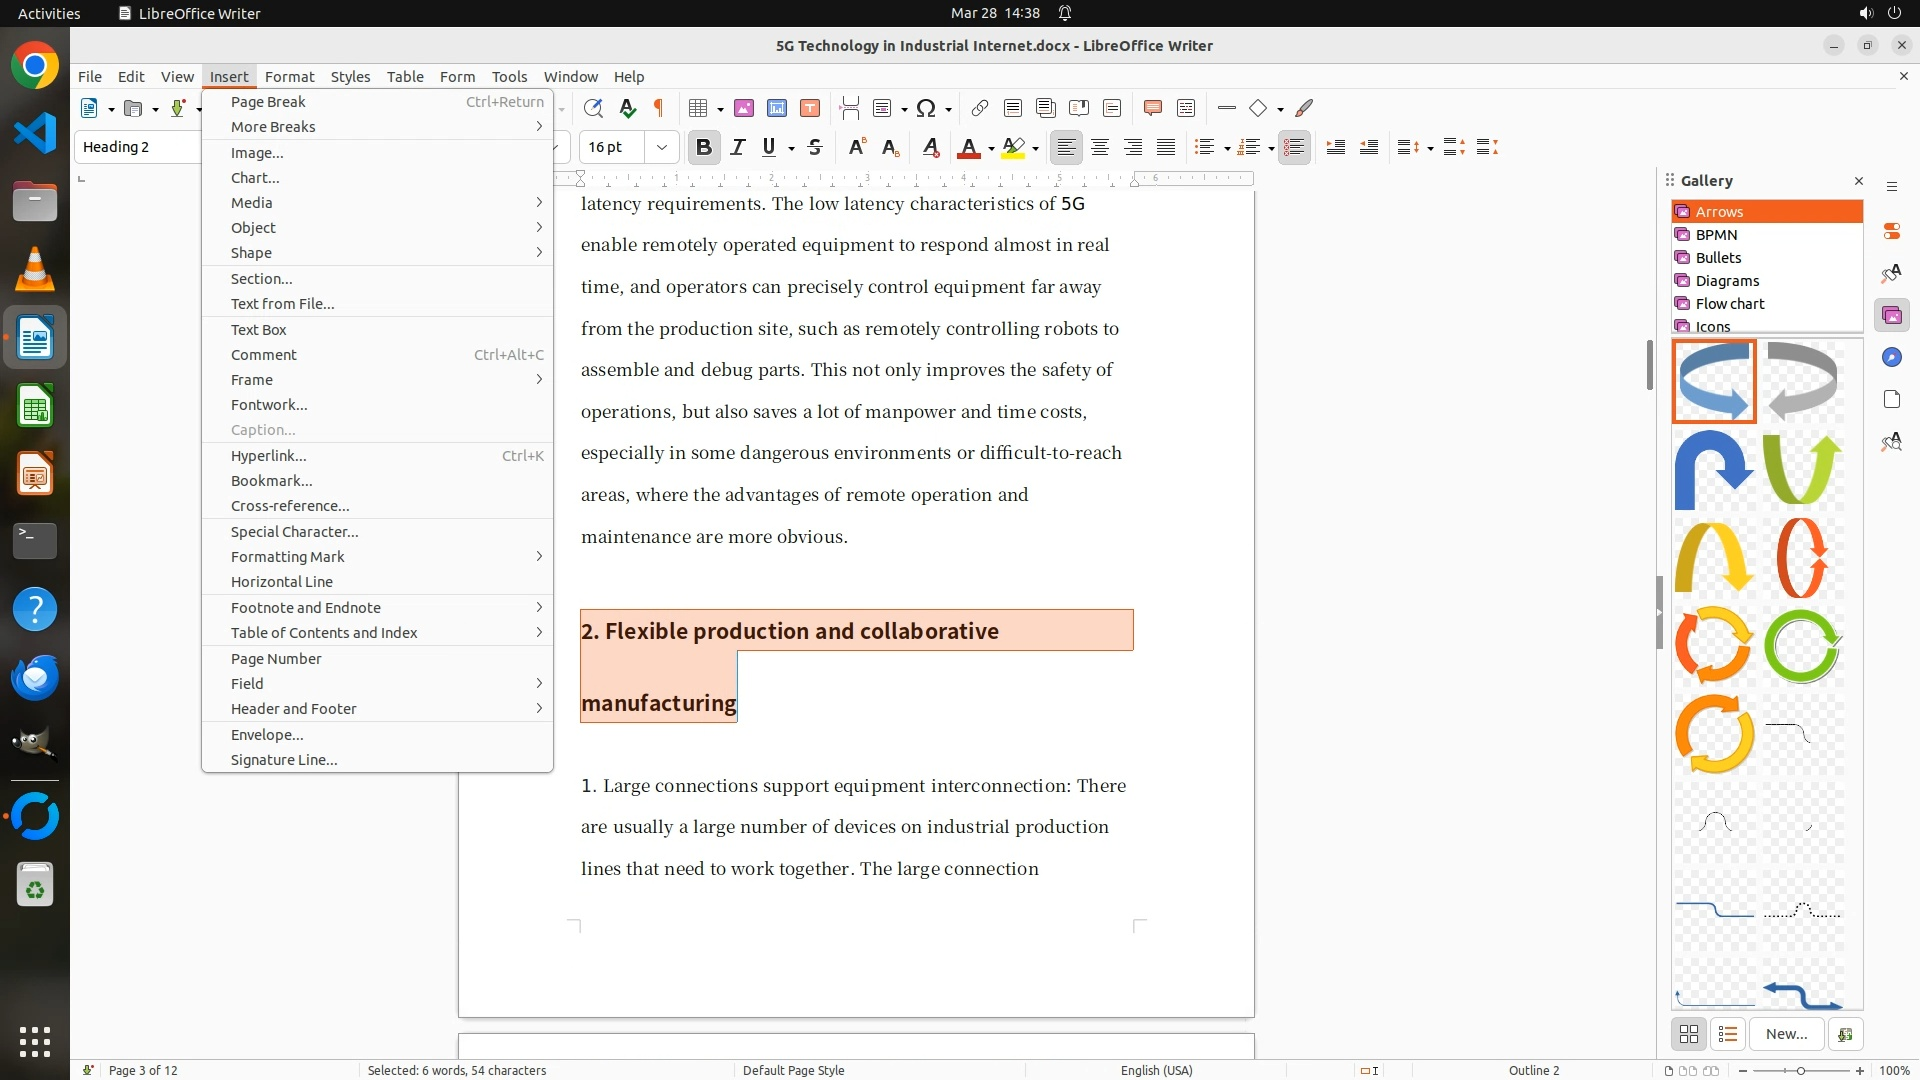
Task: Toggle Bold formatting button
Action: 703,147
